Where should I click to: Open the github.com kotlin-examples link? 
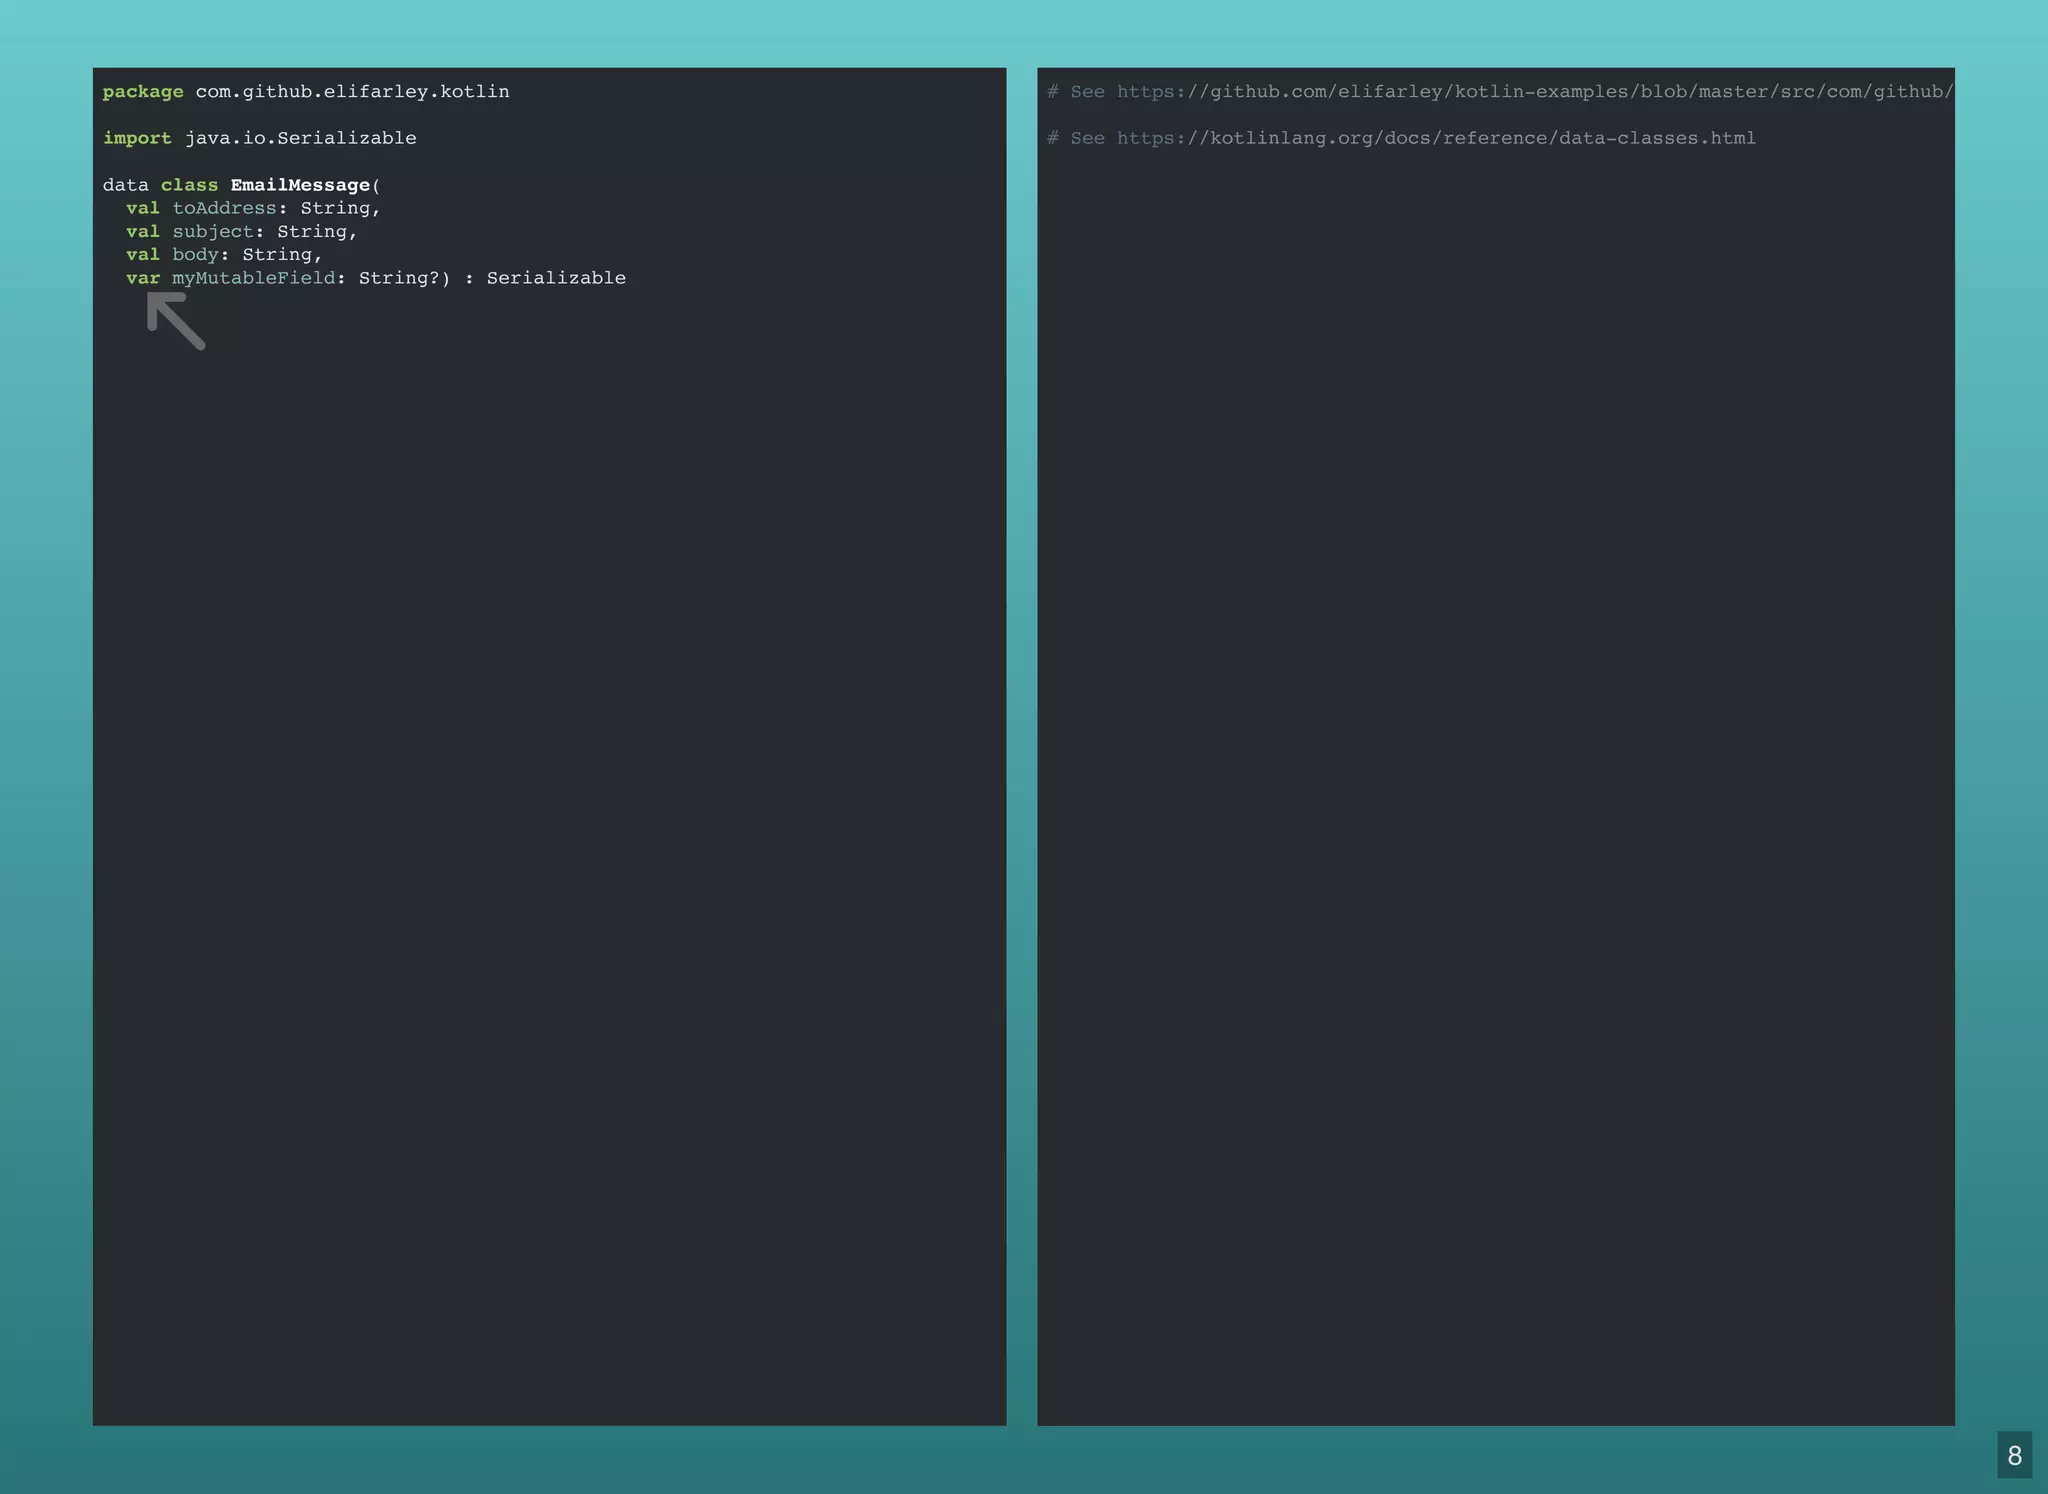(x=1535, y=92)
